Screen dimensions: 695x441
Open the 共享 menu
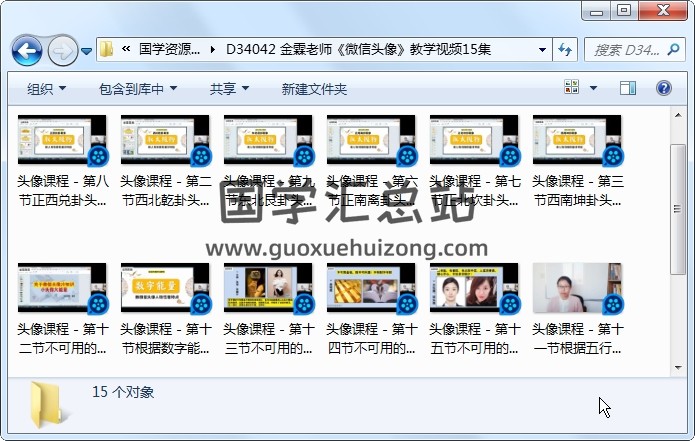[x=229, y=89]
